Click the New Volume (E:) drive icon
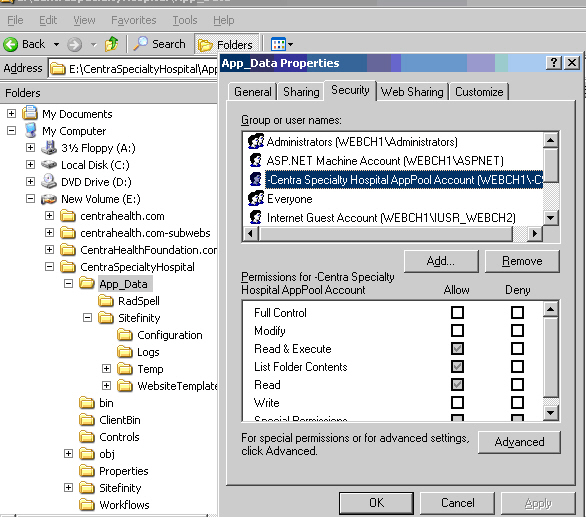The height and width of the screenshot is (517, 586). coord(49,199)
